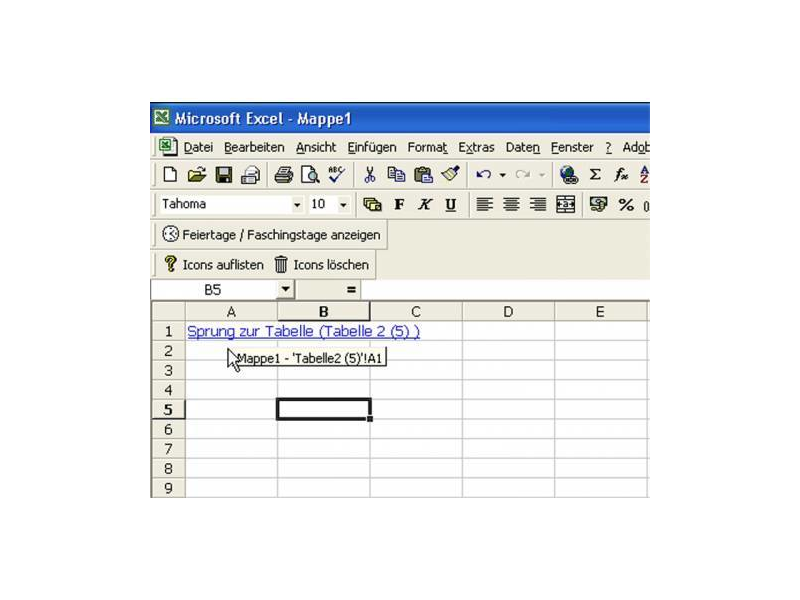Toggle italic K formatting
Screen dimensions: 800x600
tap(424, 205)
